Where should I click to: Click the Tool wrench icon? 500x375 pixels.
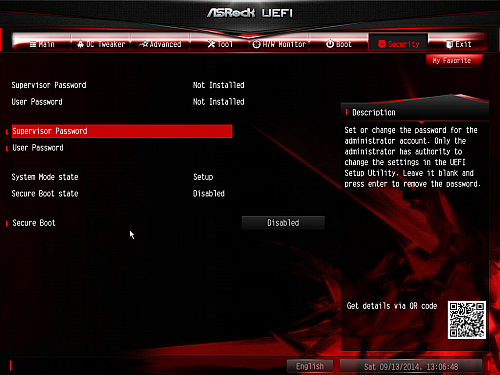(x=211, y=44)
